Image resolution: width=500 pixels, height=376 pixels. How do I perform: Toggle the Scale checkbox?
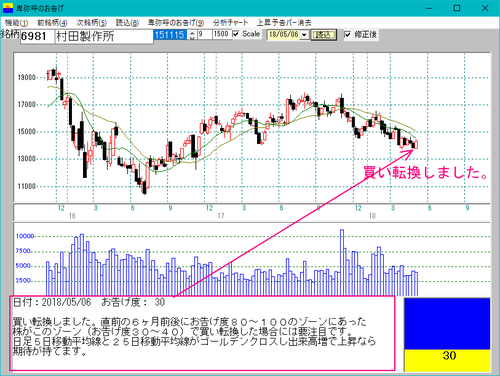[x=236, y=34]
